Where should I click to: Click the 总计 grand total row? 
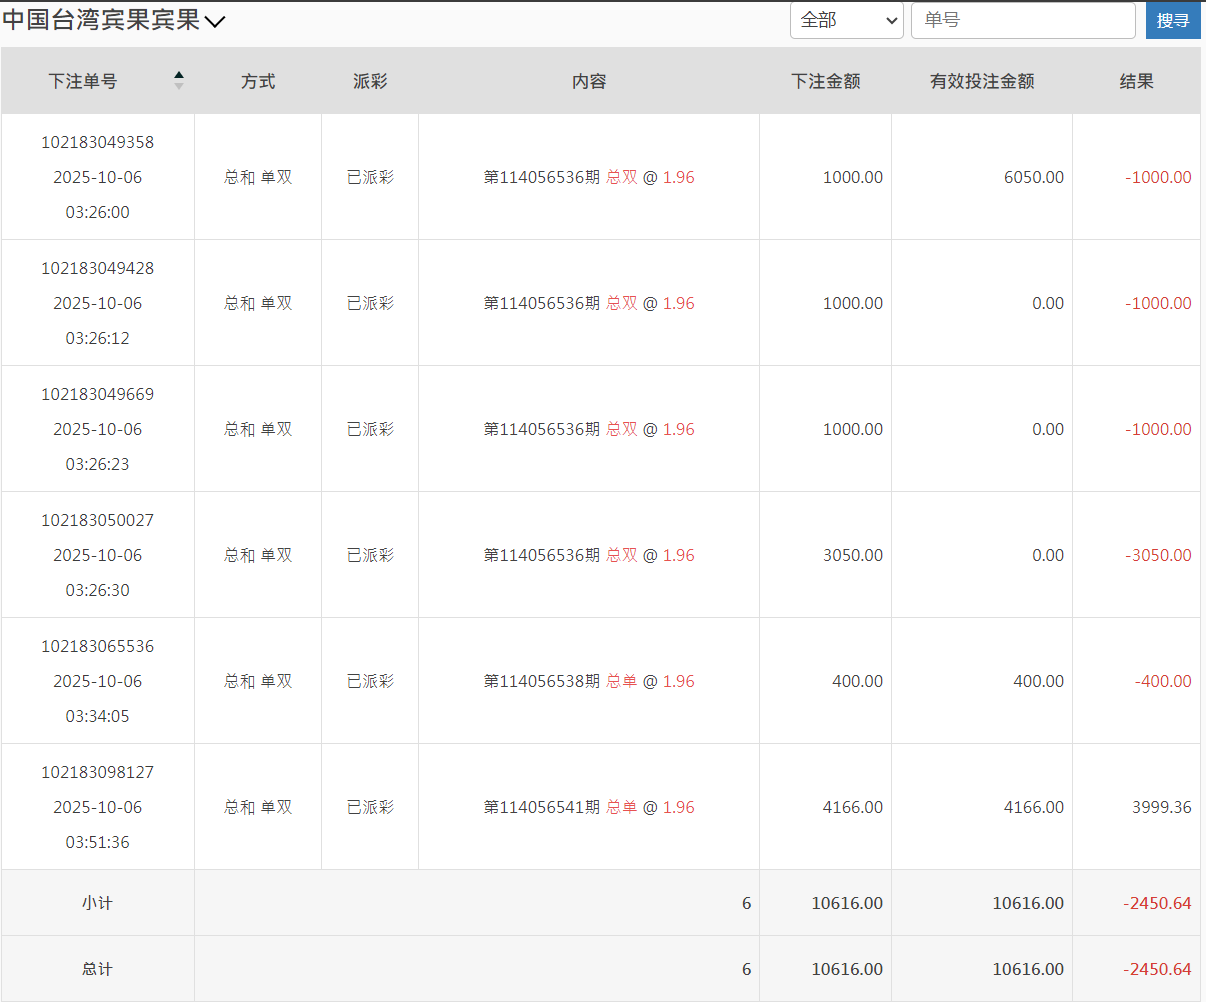point(96,968)
